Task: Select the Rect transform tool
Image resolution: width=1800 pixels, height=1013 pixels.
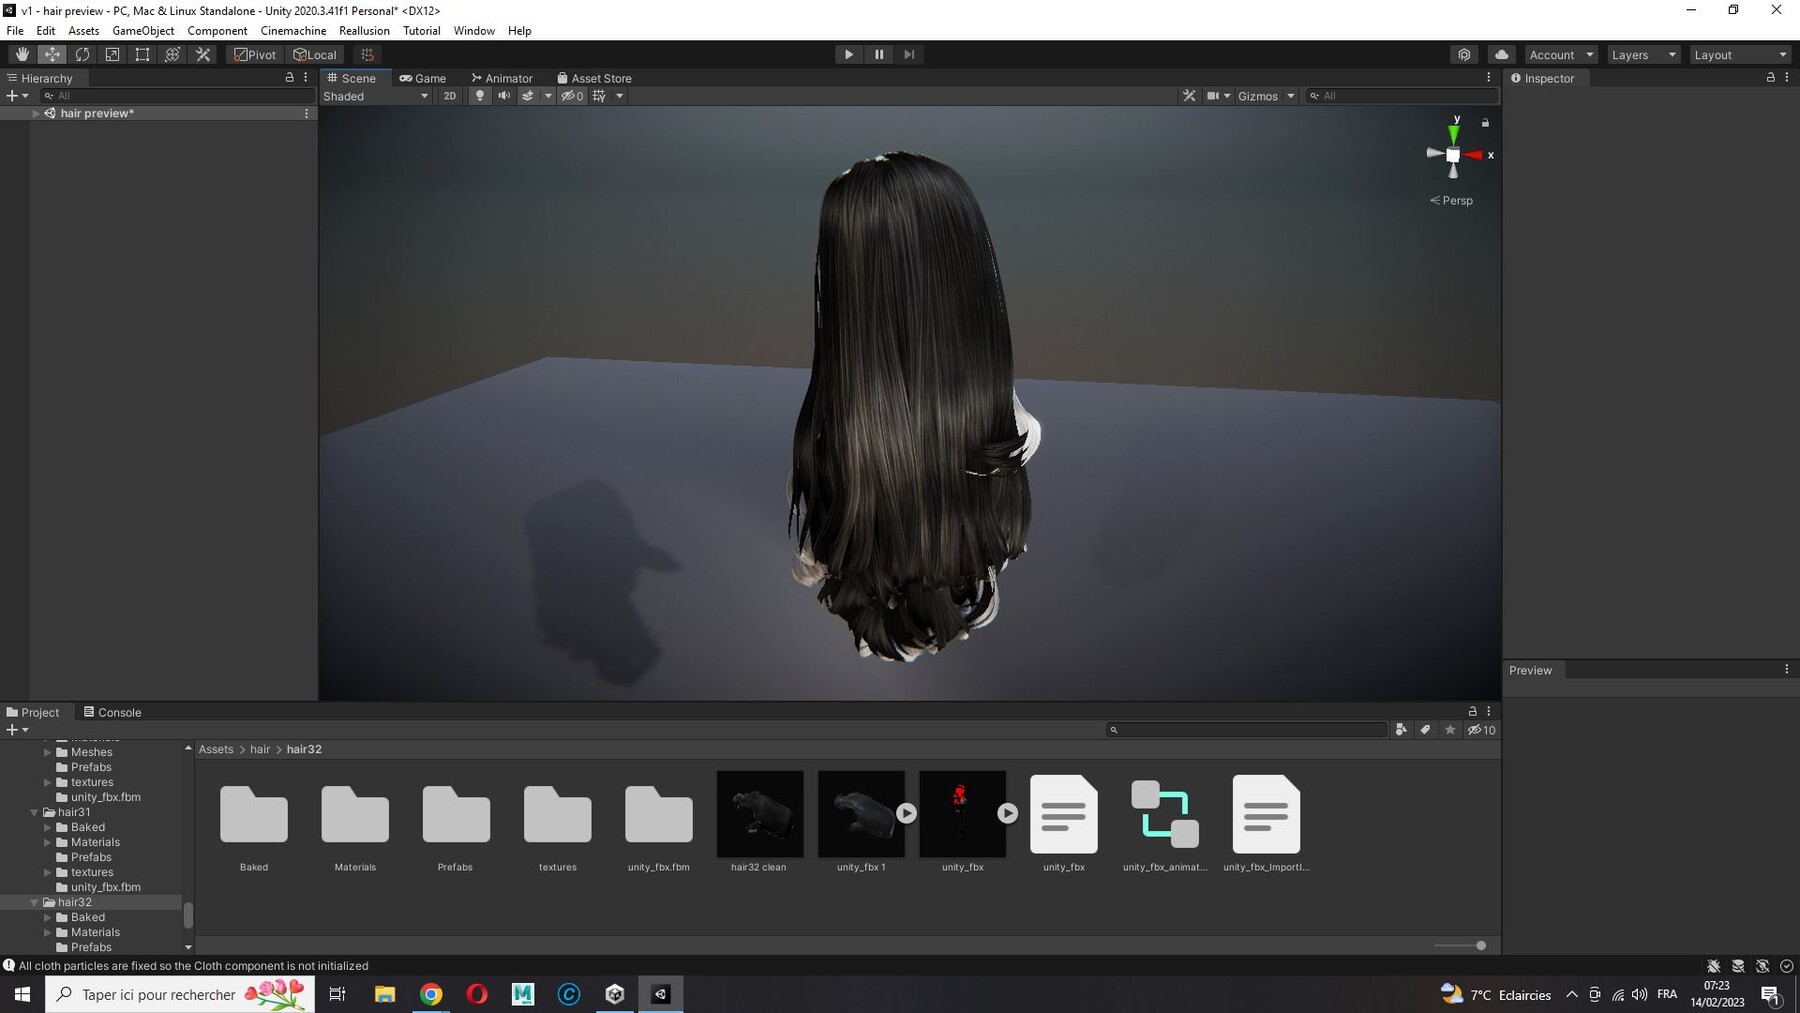Action: (x=142, y=55)
